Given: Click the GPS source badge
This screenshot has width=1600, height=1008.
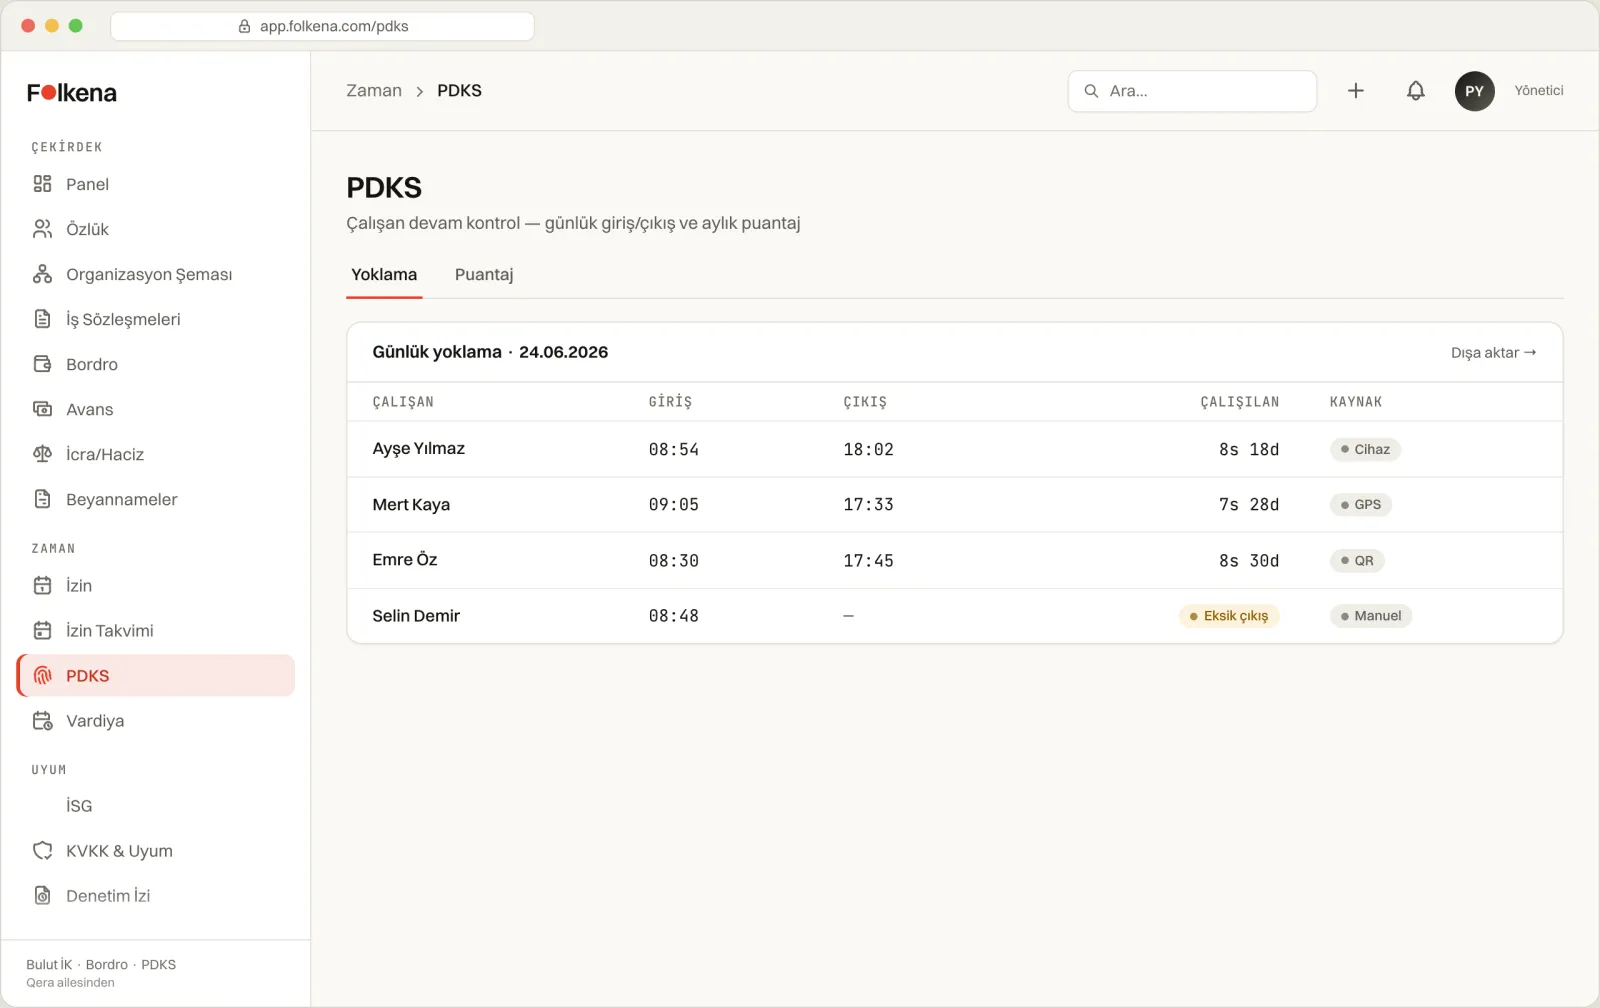Looking at the screenshot, I should tap(1361, 505).
